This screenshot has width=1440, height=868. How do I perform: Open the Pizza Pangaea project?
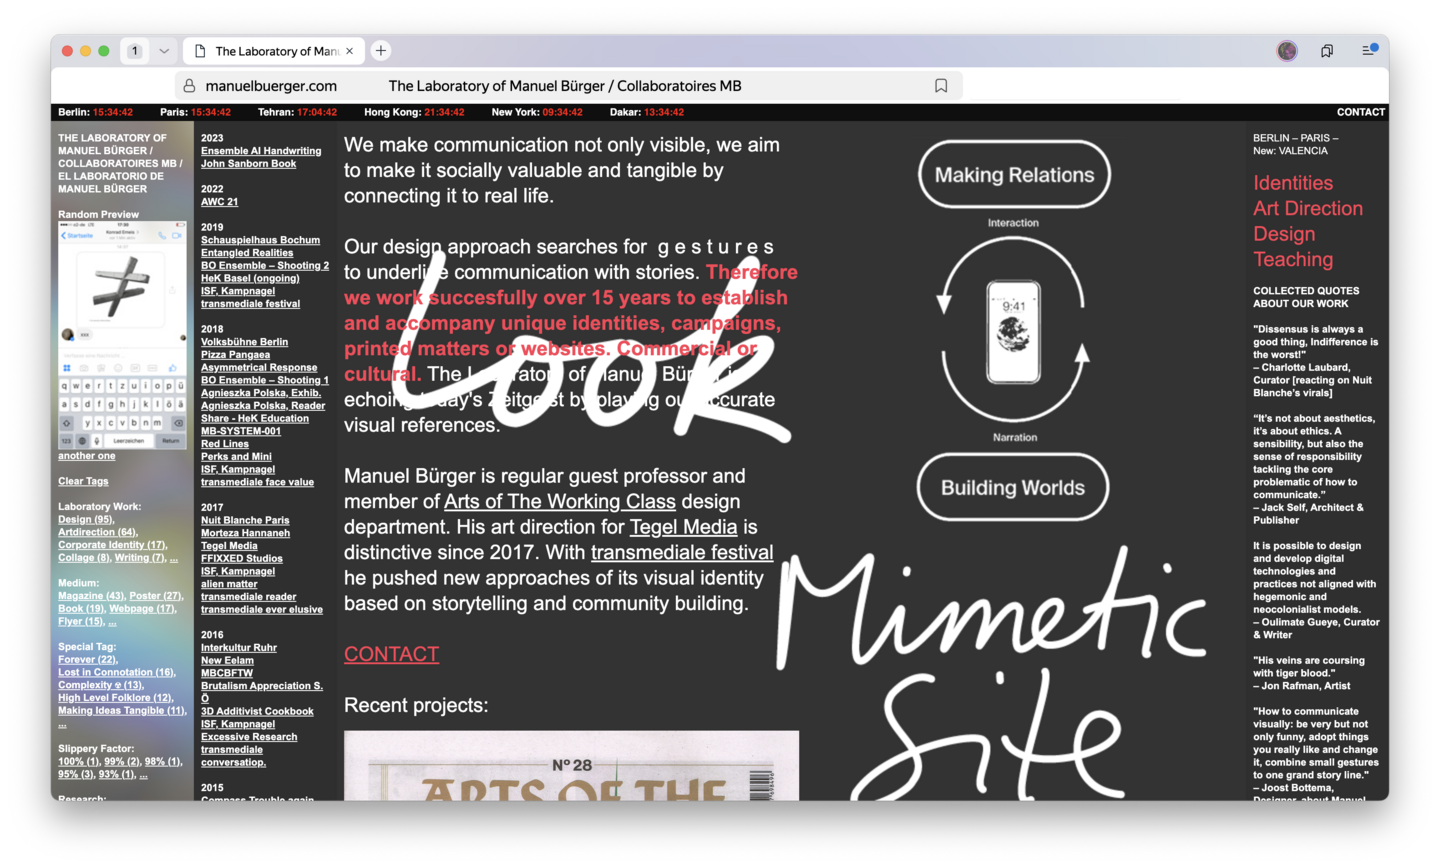235,355
